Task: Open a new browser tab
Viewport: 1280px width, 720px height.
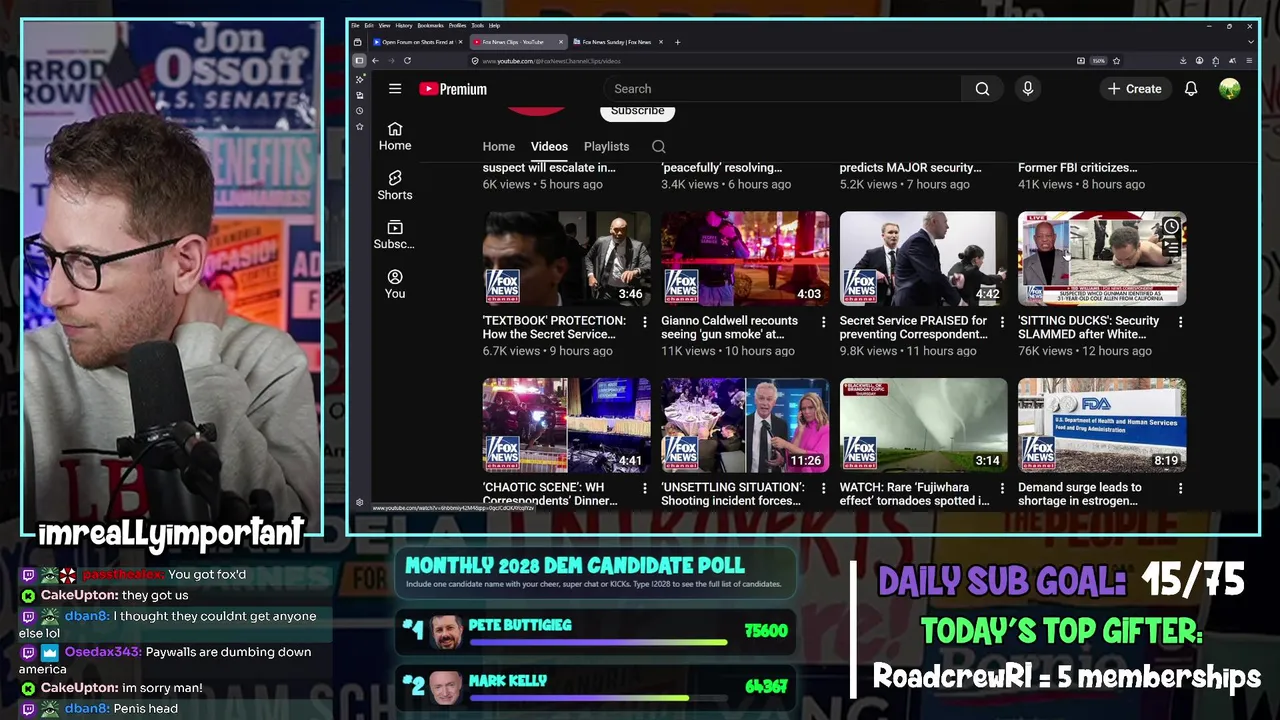Action: (677, 42)
